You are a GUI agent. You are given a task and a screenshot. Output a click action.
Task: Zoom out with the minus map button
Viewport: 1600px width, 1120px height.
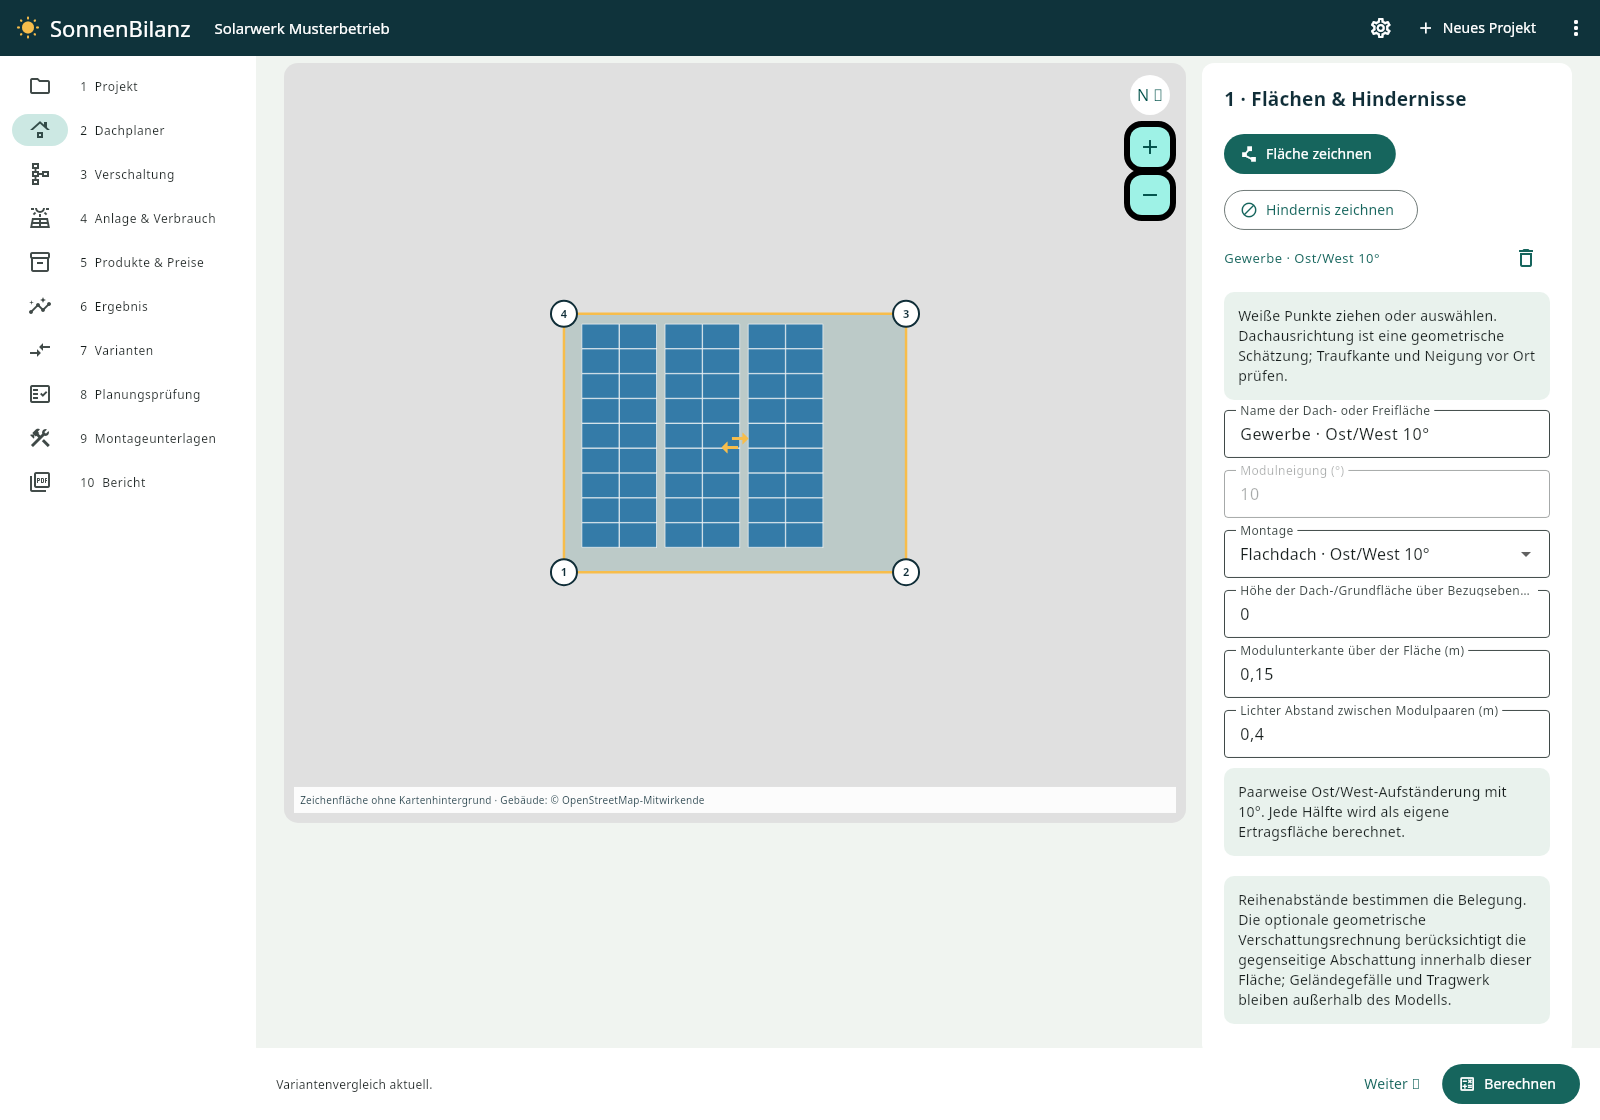pos(1150,195)
